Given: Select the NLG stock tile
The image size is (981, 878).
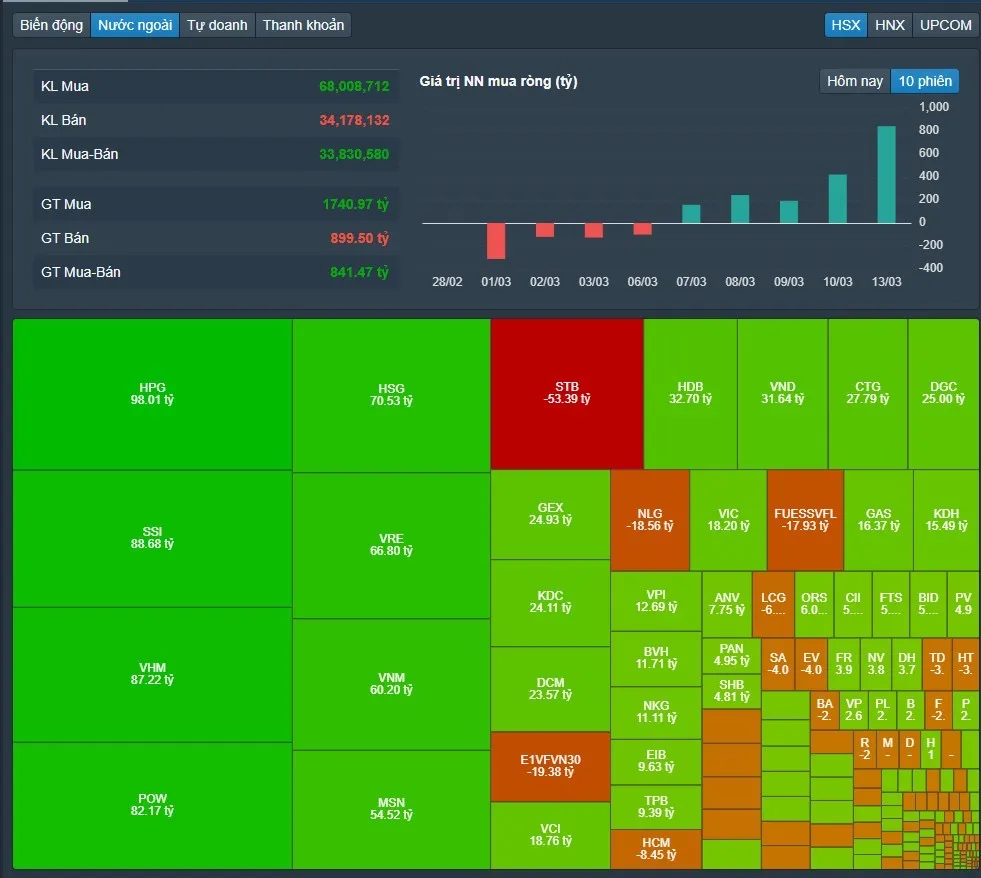Looking at the screenshot, I should [650, 520].
